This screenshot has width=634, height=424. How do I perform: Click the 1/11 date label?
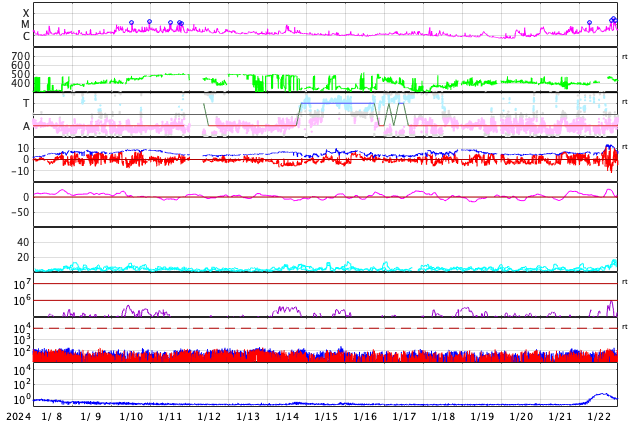pos(170,417)
